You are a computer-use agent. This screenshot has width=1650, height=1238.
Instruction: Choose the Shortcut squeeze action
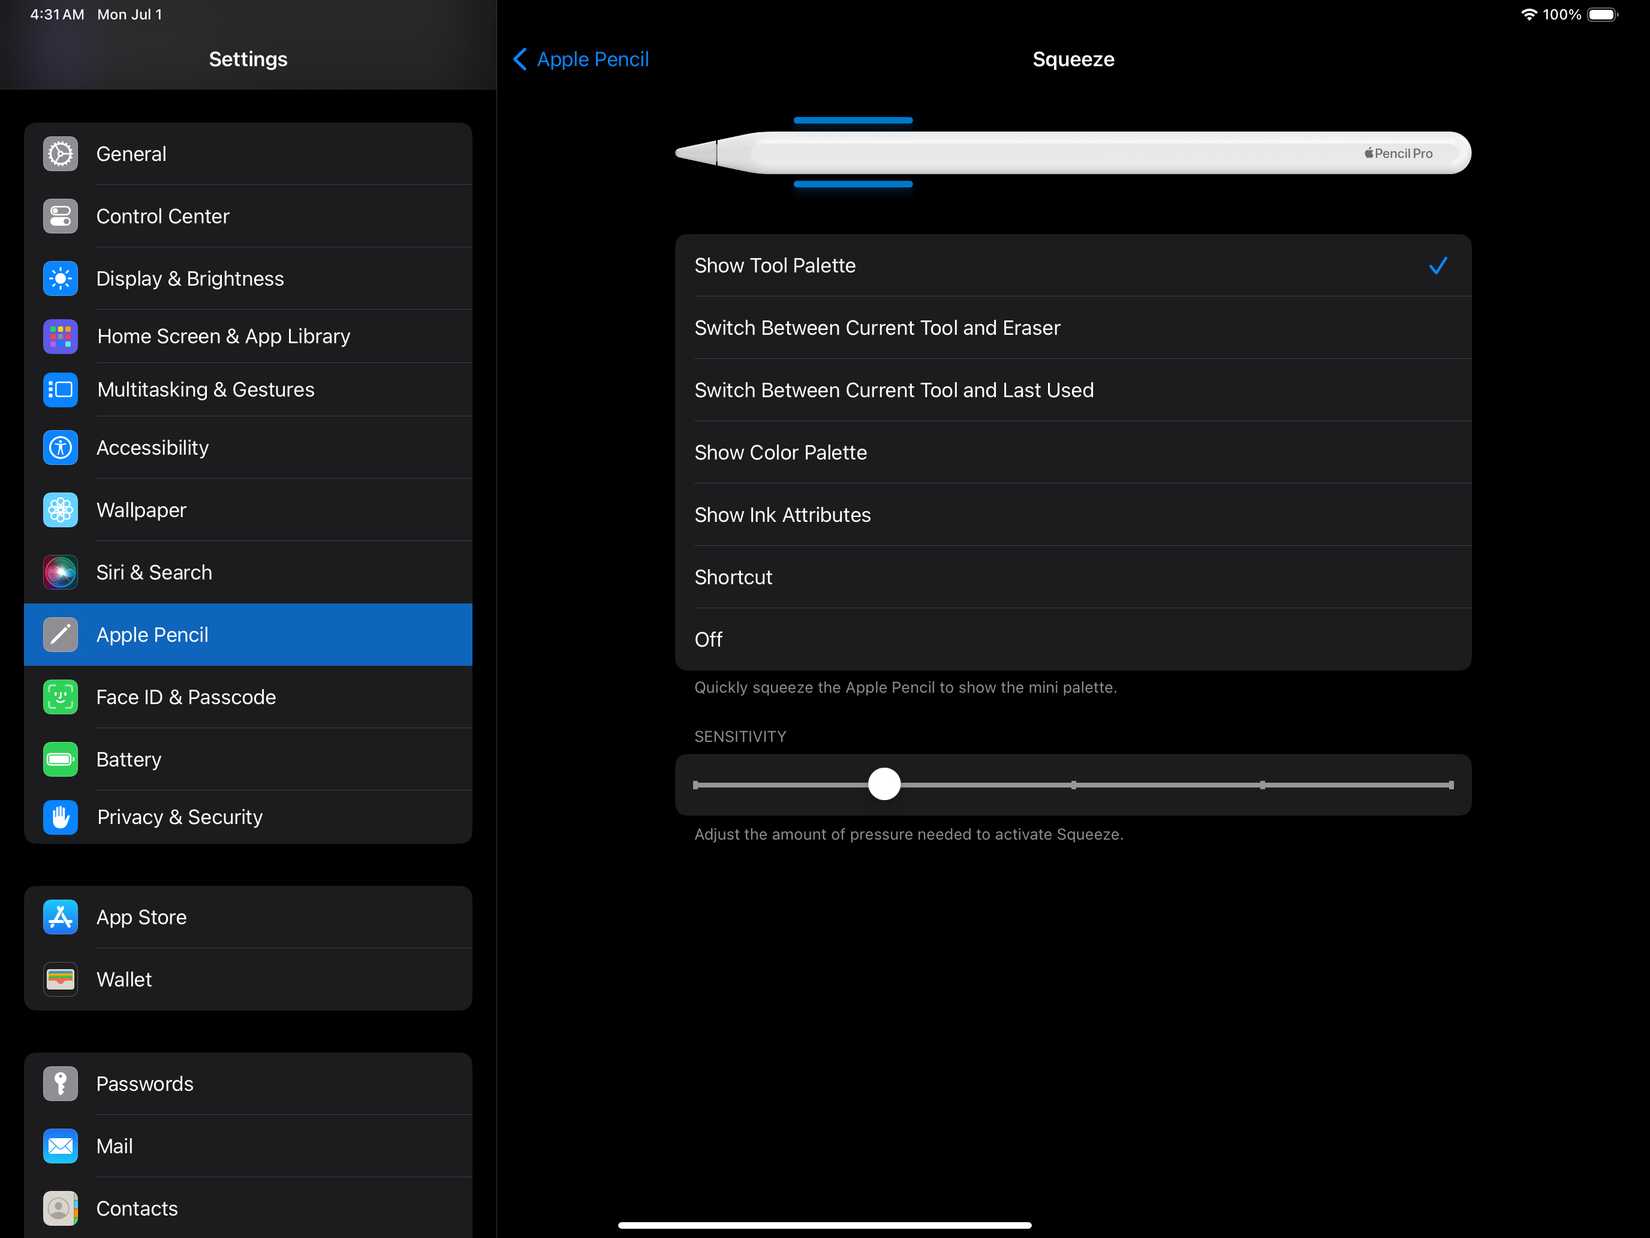point(1073,577)
